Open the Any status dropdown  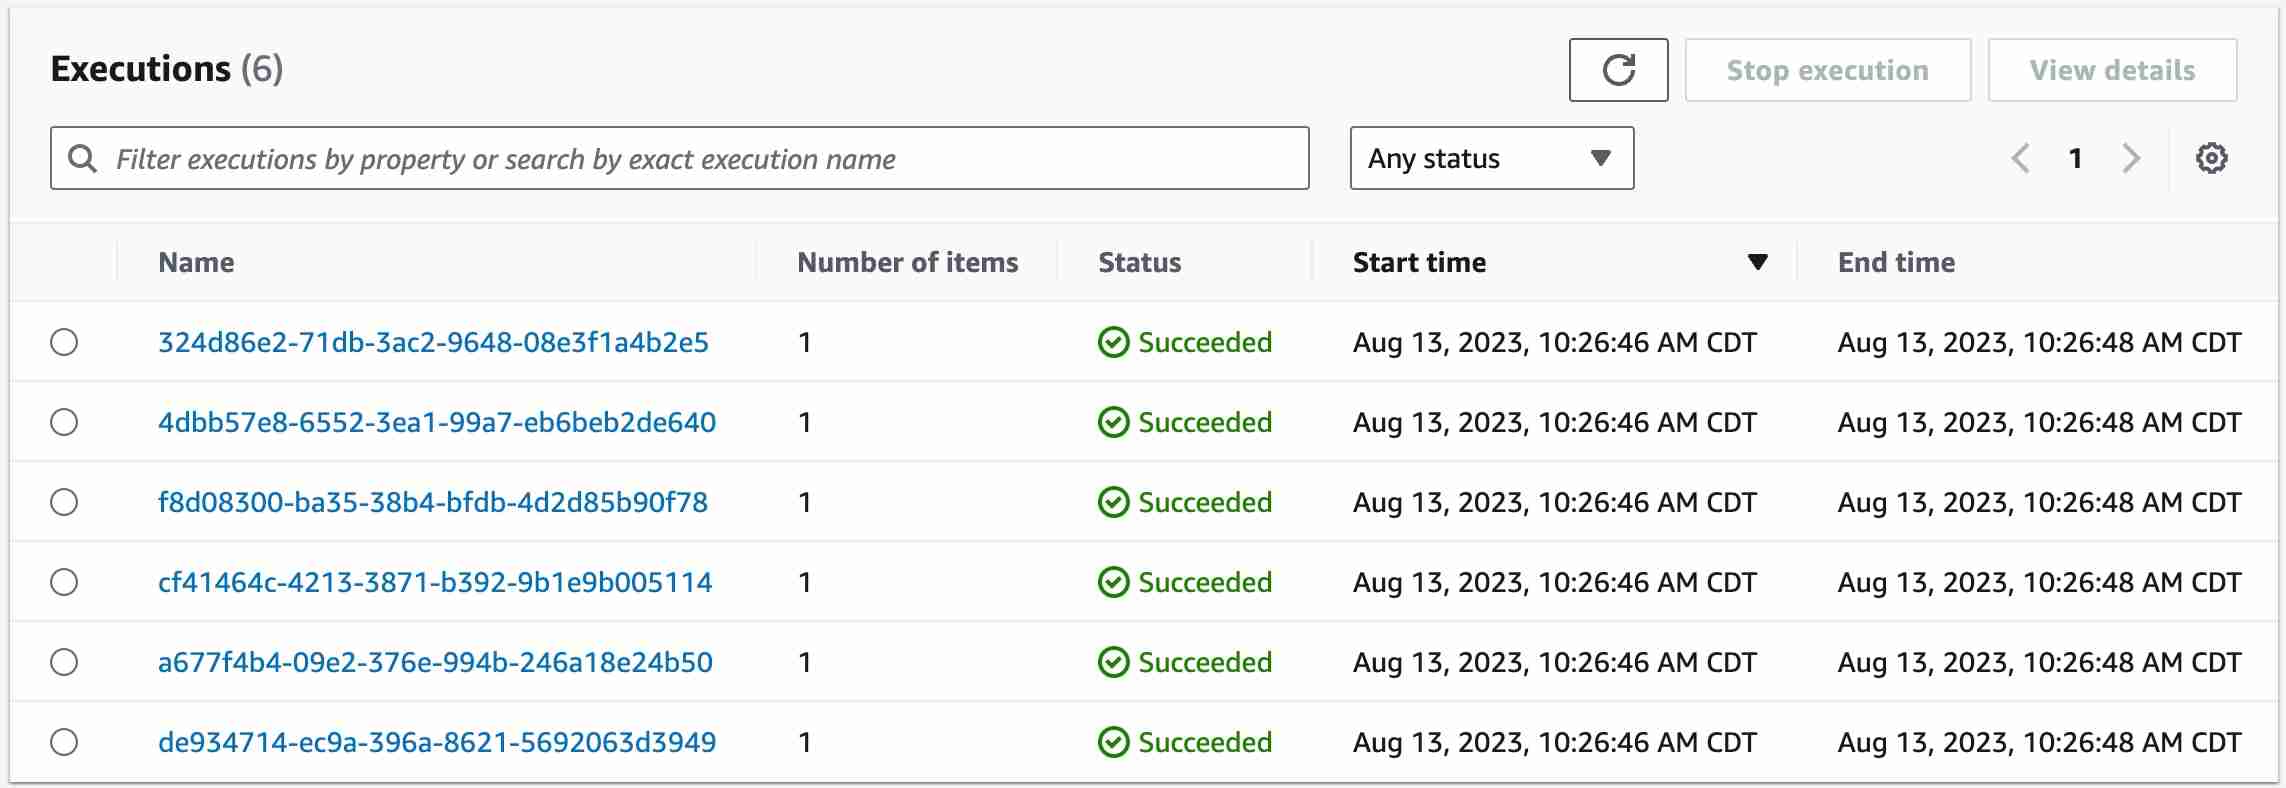[1491, 158]
